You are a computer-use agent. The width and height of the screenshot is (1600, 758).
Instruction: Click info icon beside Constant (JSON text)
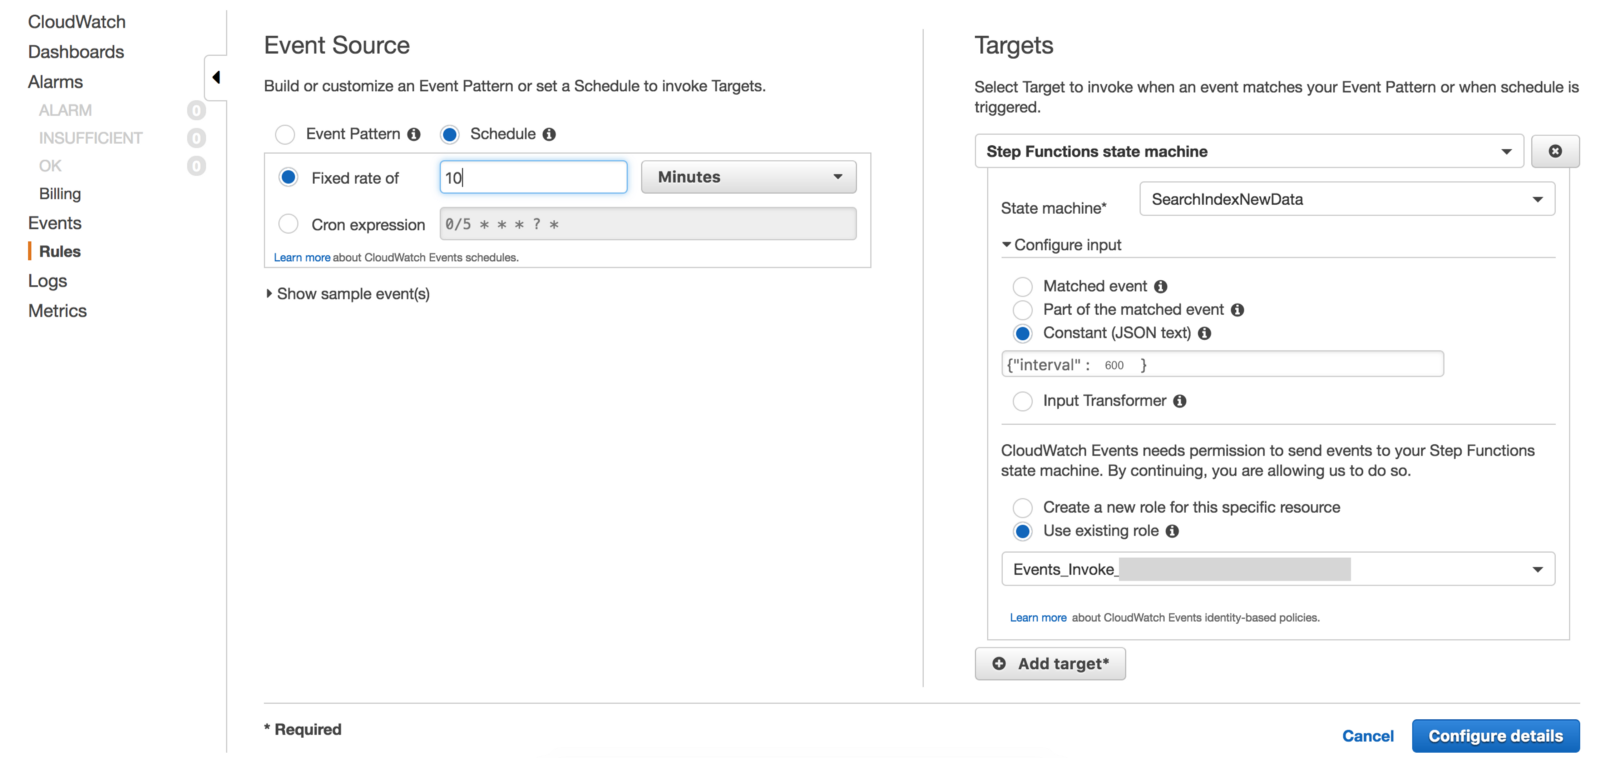tap(1205, 334)
